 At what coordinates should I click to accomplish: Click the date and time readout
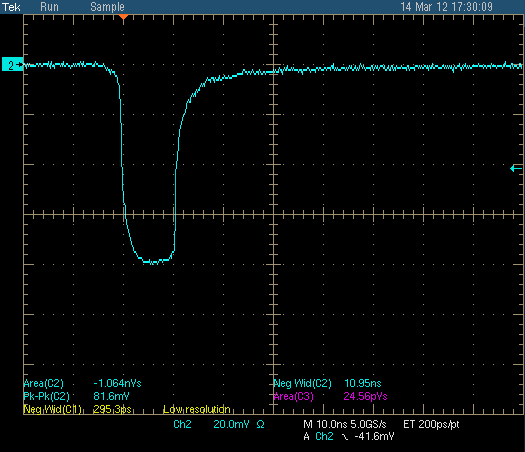[447, 7]
